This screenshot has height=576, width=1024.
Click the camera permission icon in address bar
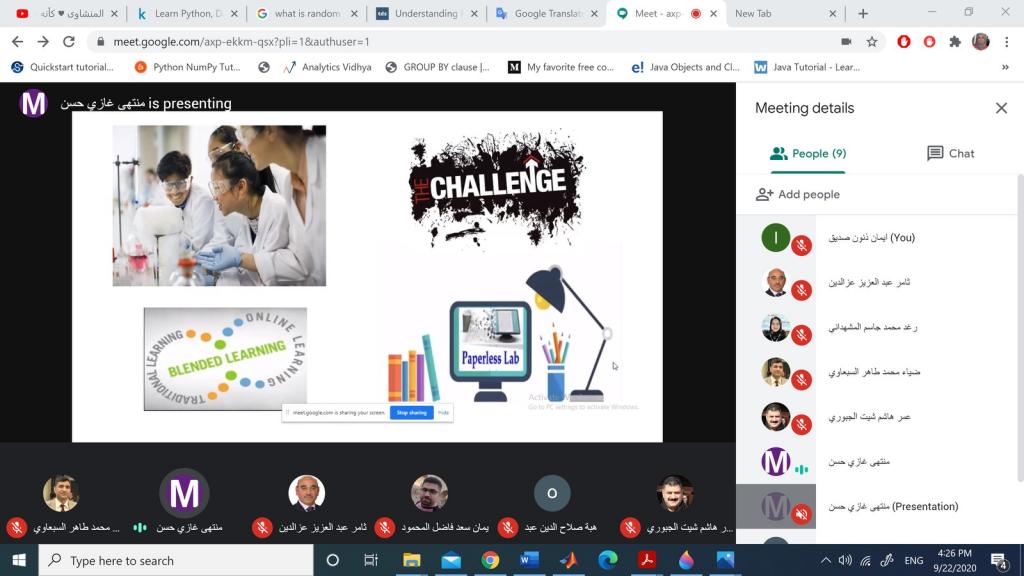tap(846, 42)
